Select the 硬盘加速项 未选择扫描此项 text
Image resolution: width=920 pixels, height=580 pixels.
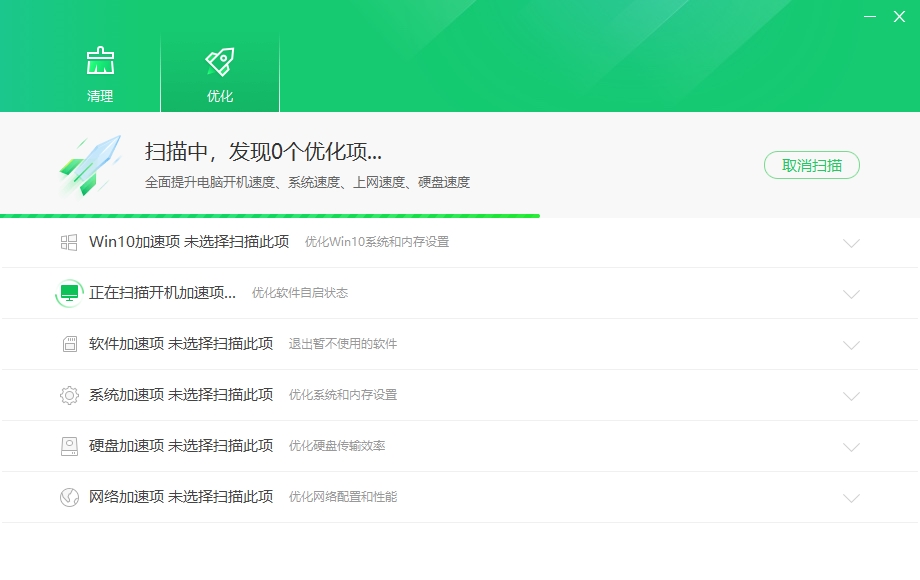click(181, 446)
